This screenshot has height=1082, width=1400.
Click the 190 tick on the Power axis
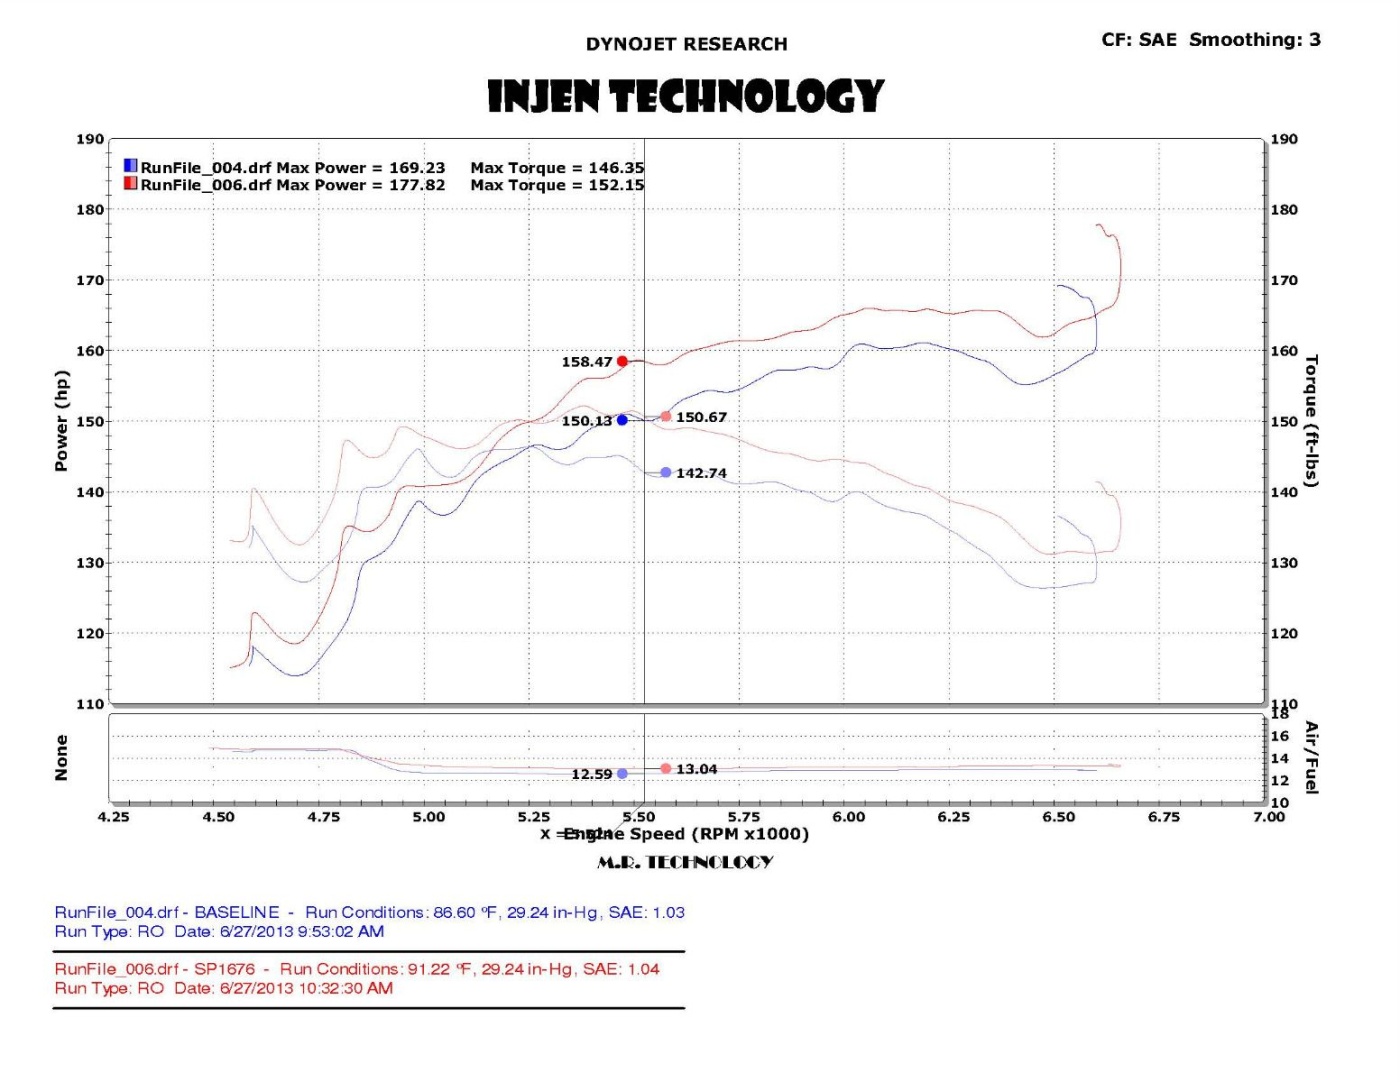point(90,139)
